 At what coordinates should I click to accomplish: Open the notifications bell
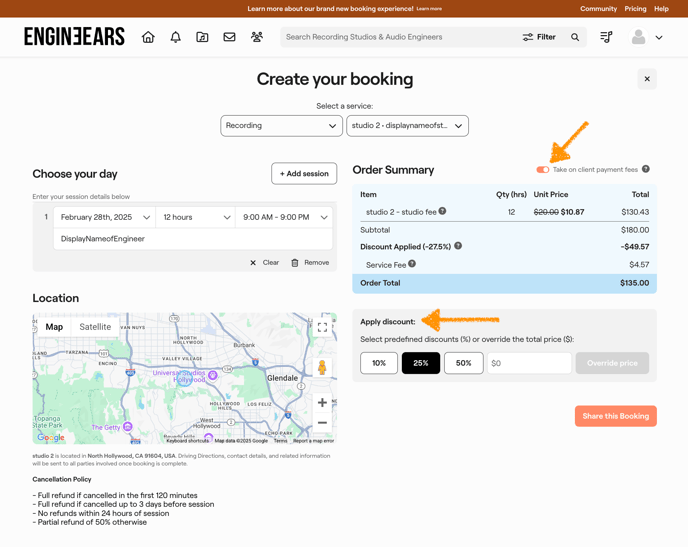click(x=175, y=37)
